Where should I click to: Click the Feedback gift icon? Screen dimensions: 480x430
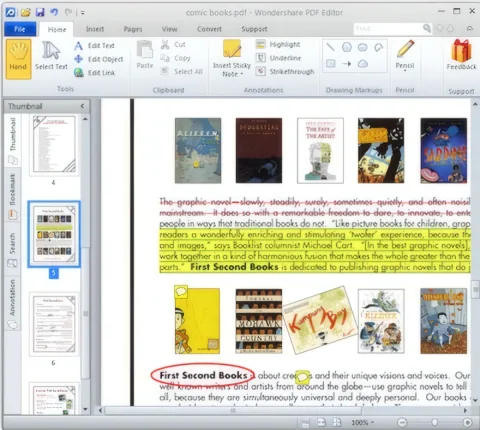(461, 50)
